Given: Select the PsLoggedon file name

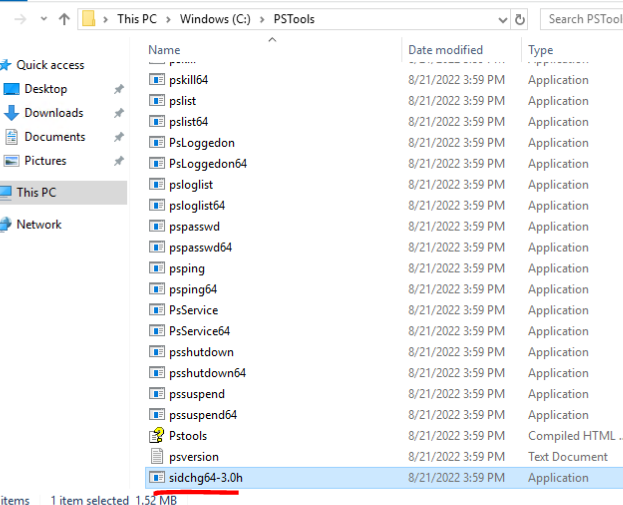Looking at the screenshot, I should pos(202,143).
